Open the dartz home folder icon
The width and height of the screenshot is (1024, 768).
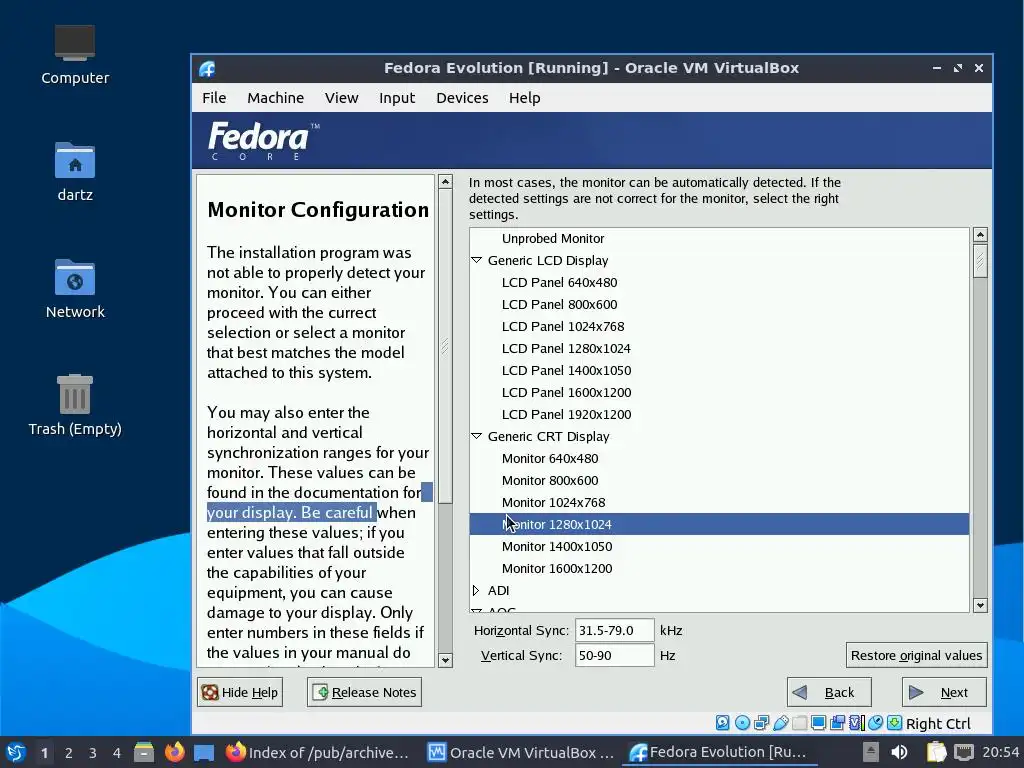pos(75,172)
